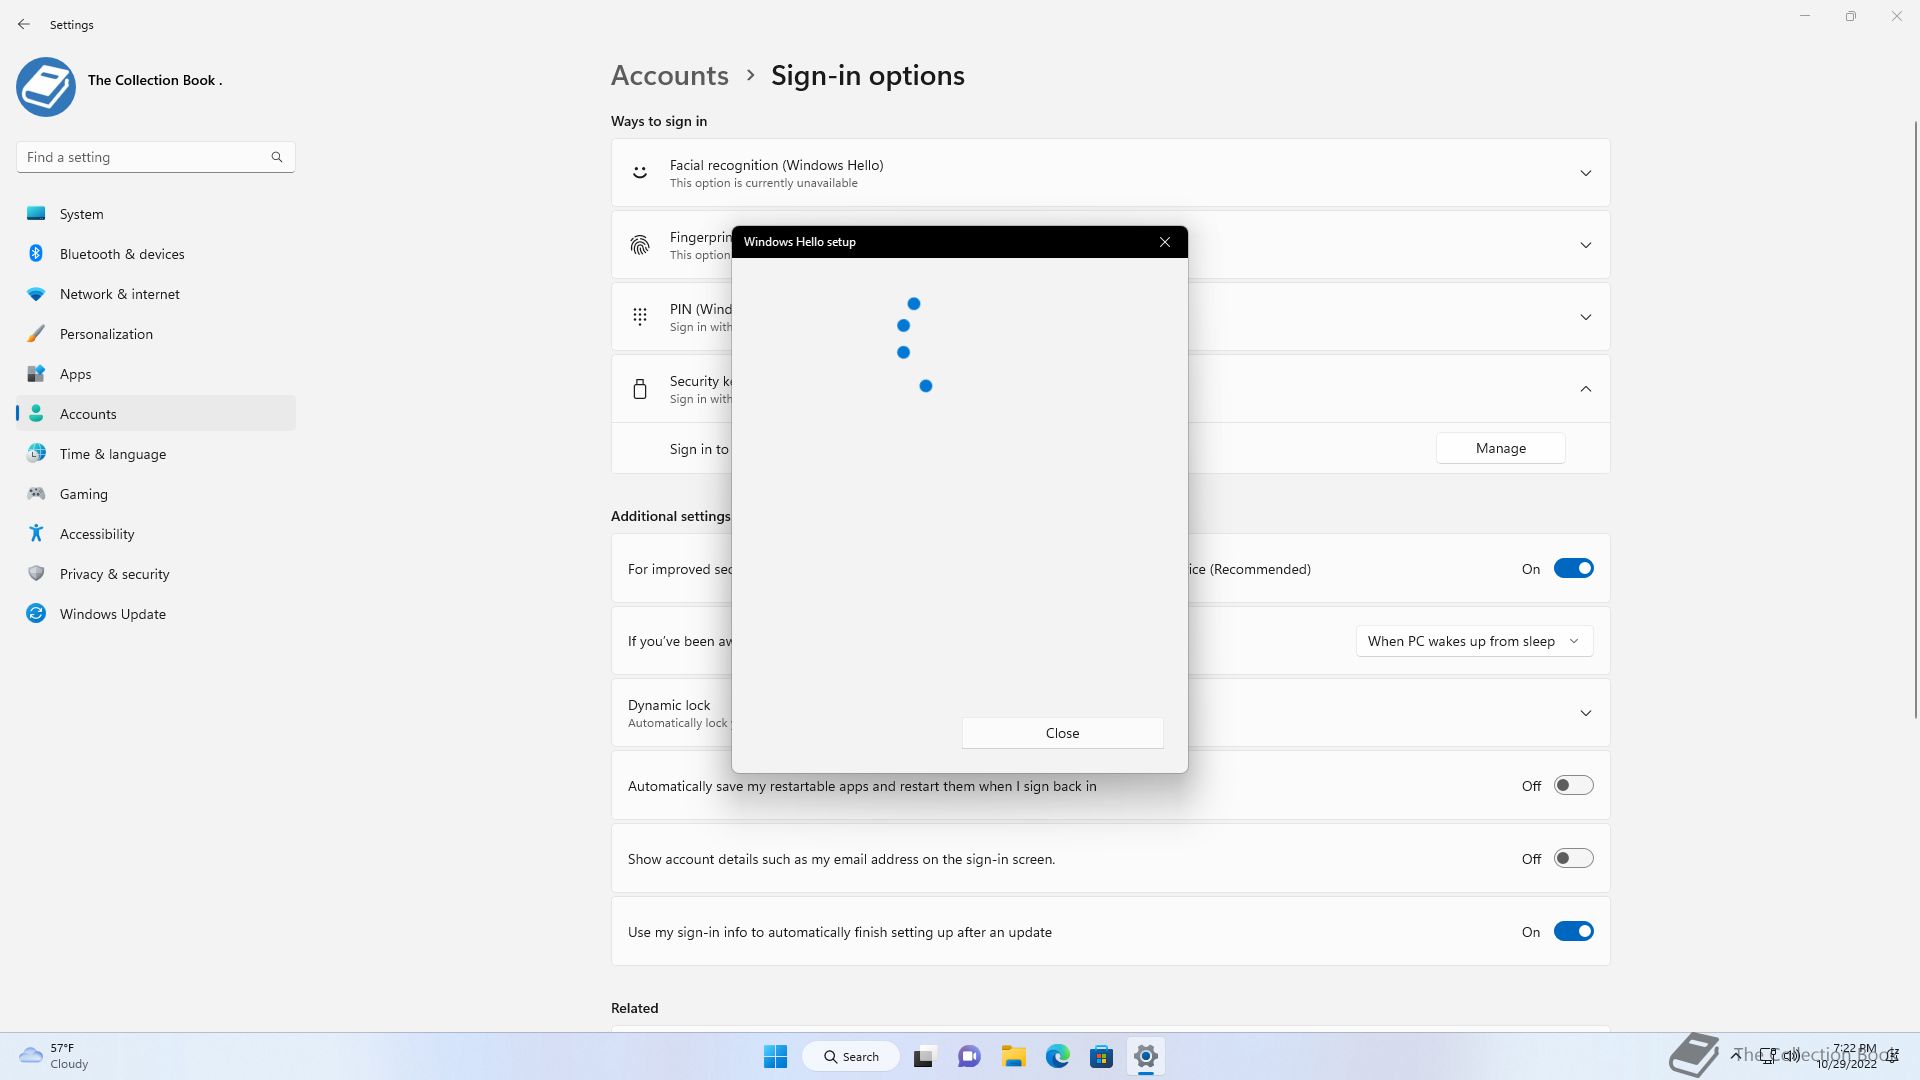Click the facial recognition smiley icon

click(x=640, y=173)
